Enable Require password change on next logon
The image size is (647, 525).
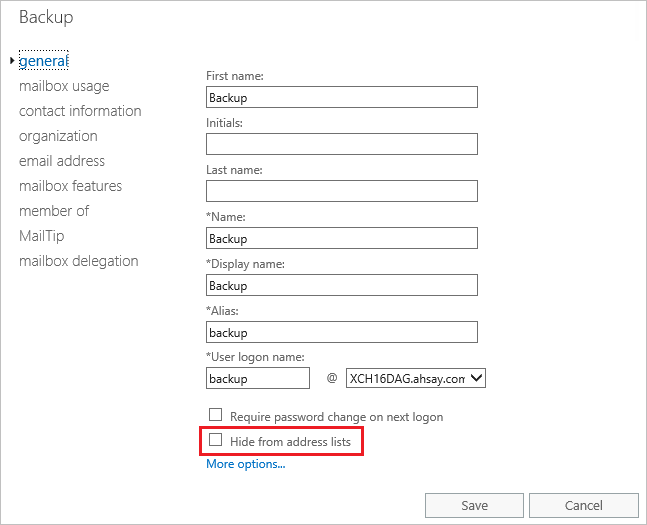(215, 414)
